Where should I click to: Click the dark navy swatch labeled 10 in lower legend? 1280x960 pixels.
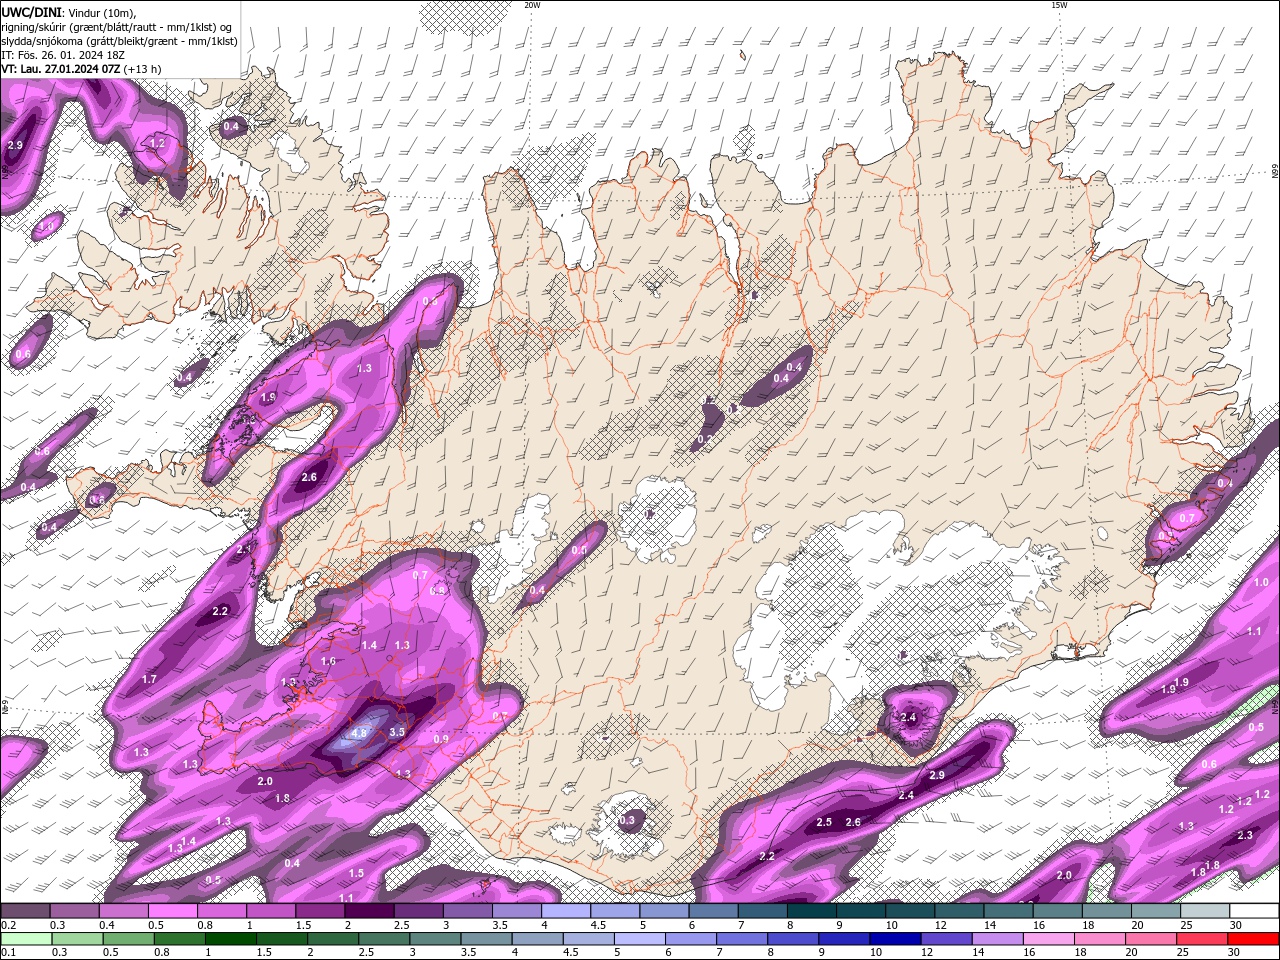click(894, 939)
